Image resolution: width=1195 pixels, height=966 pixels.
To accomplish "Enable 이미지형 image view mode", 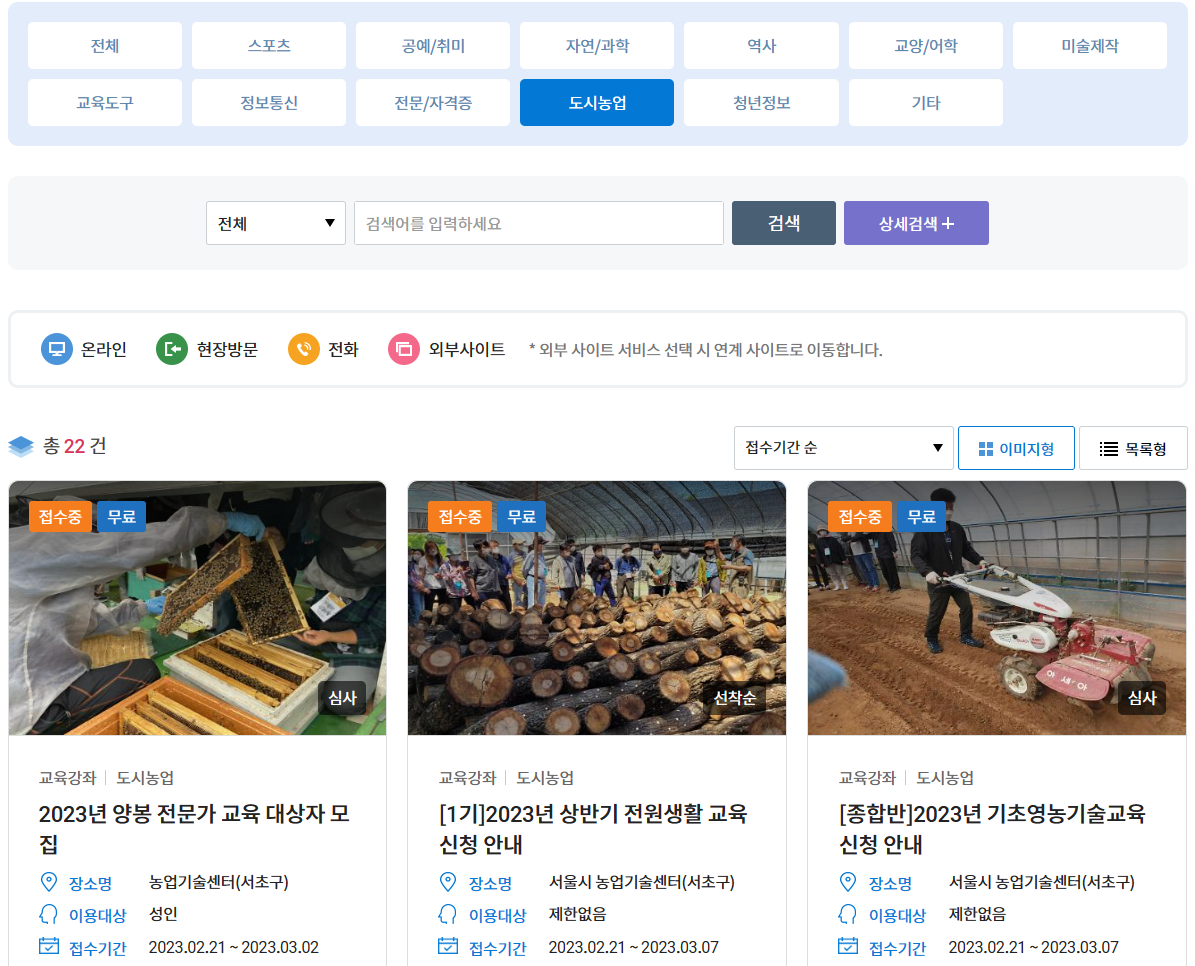I will point(1016,447).
